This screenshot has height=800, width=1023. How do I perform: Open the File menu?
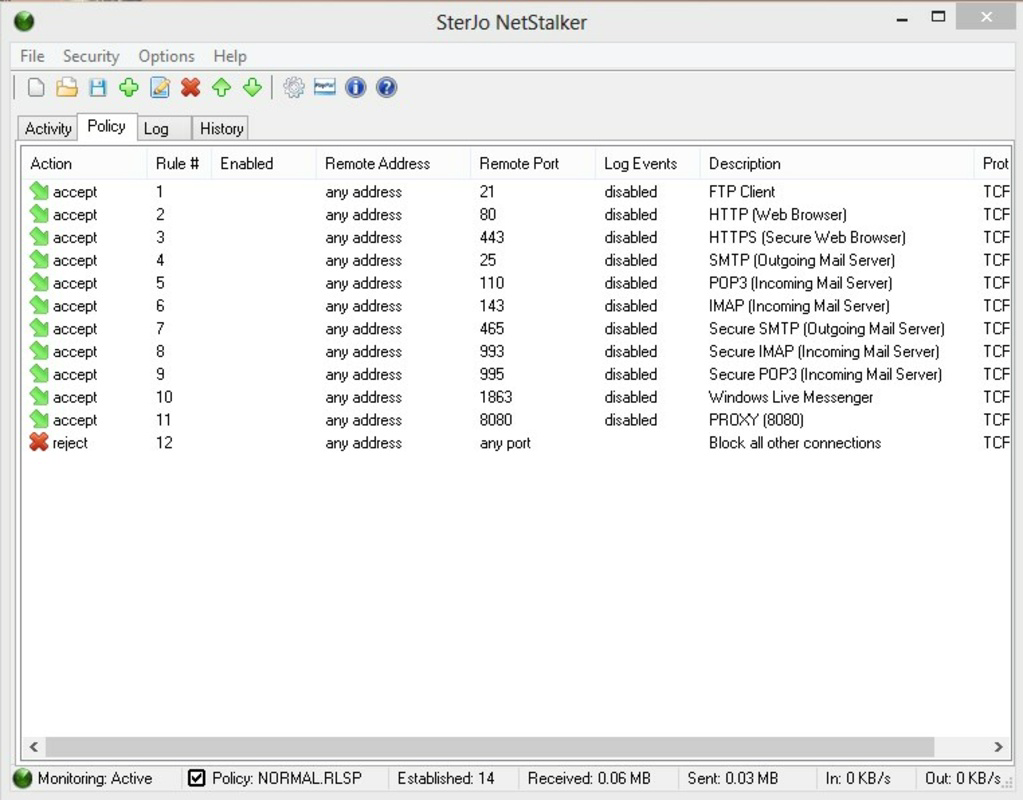coord(32,56)
